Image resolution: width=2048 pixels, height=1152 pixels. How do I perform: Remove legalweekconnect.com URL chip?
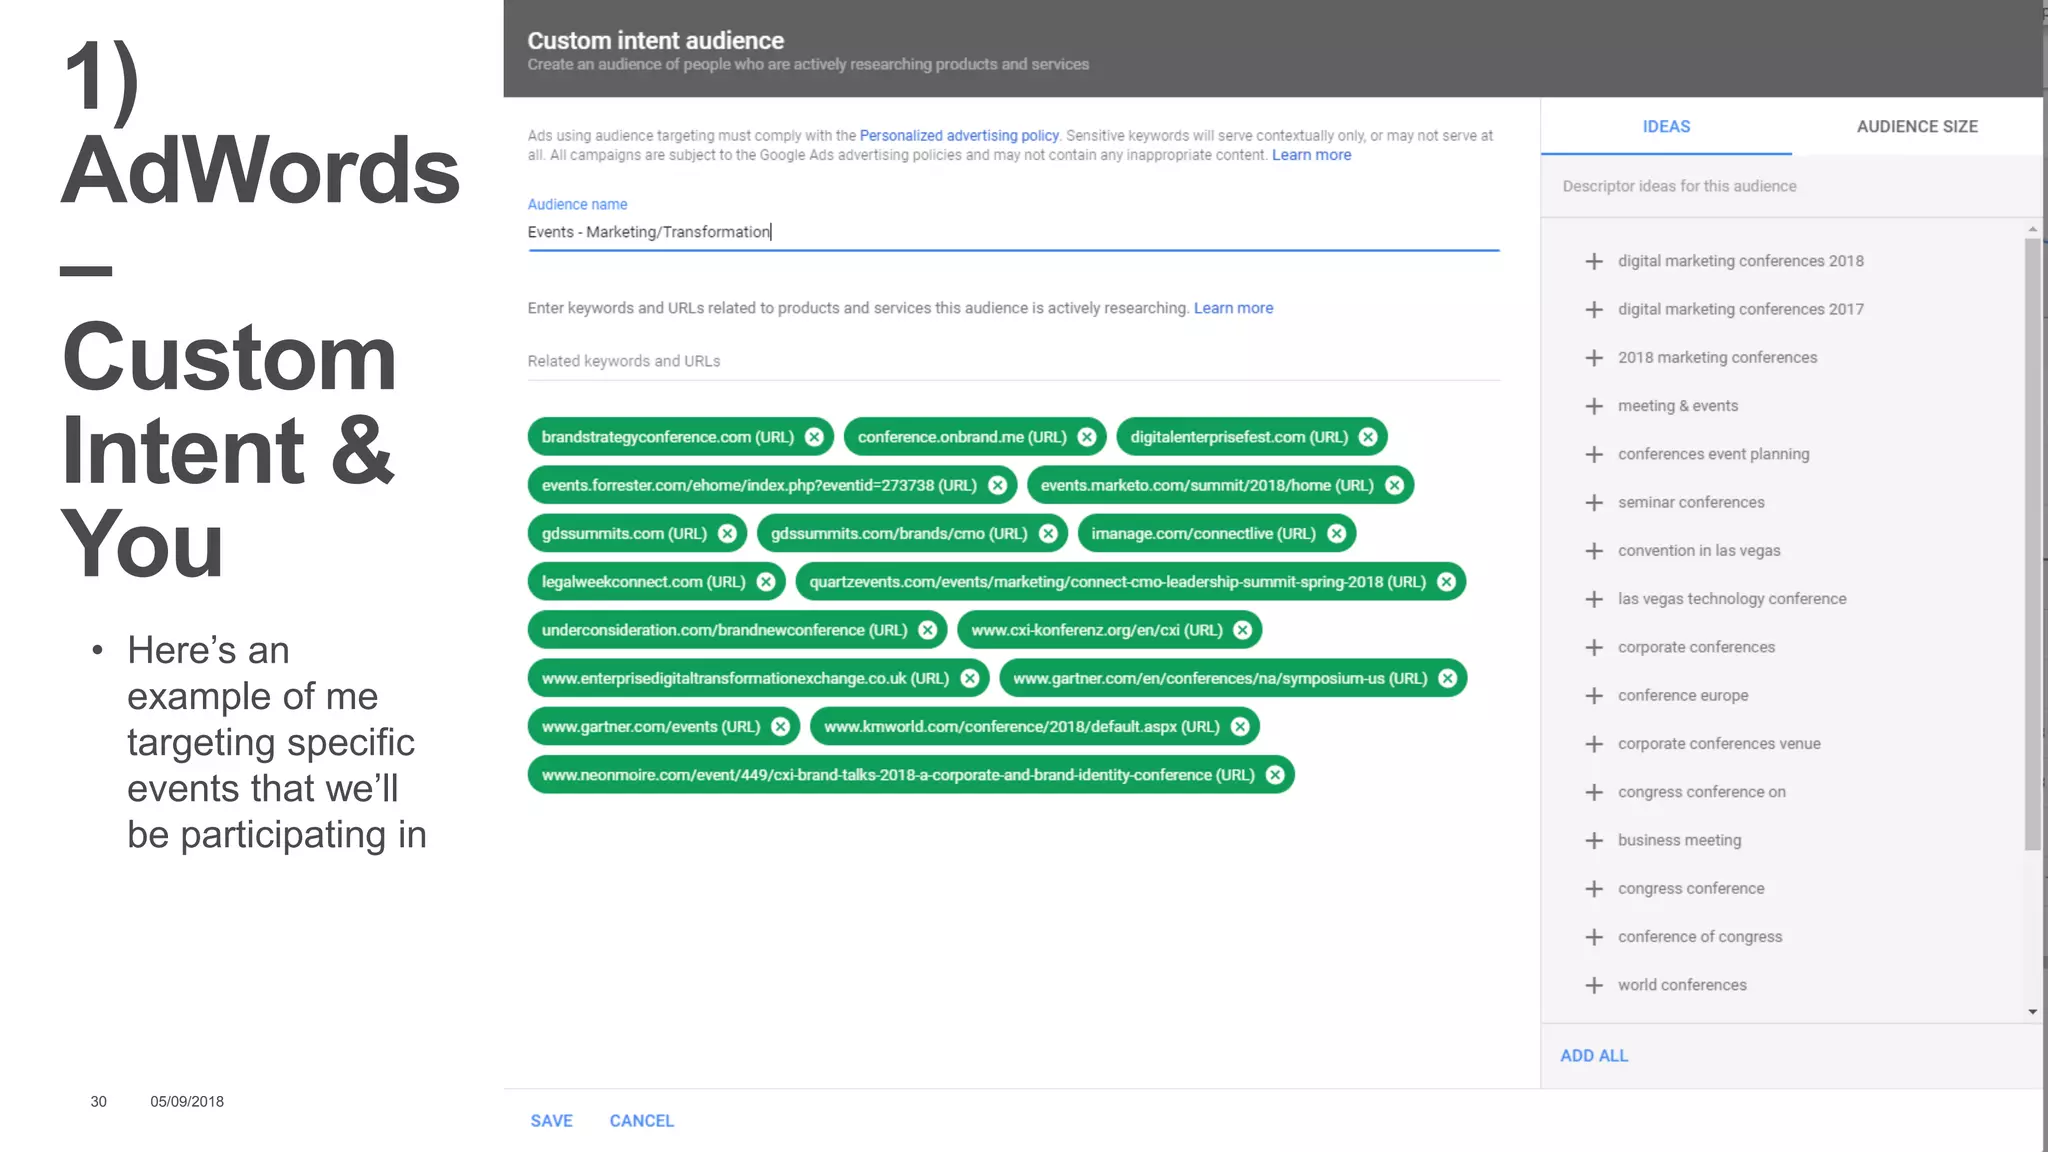click(x=766, y=582)
